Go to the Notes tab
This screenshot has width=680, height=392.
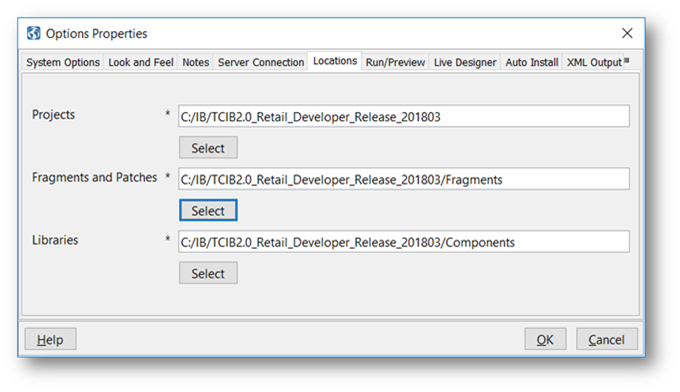[x=196, y=62]
